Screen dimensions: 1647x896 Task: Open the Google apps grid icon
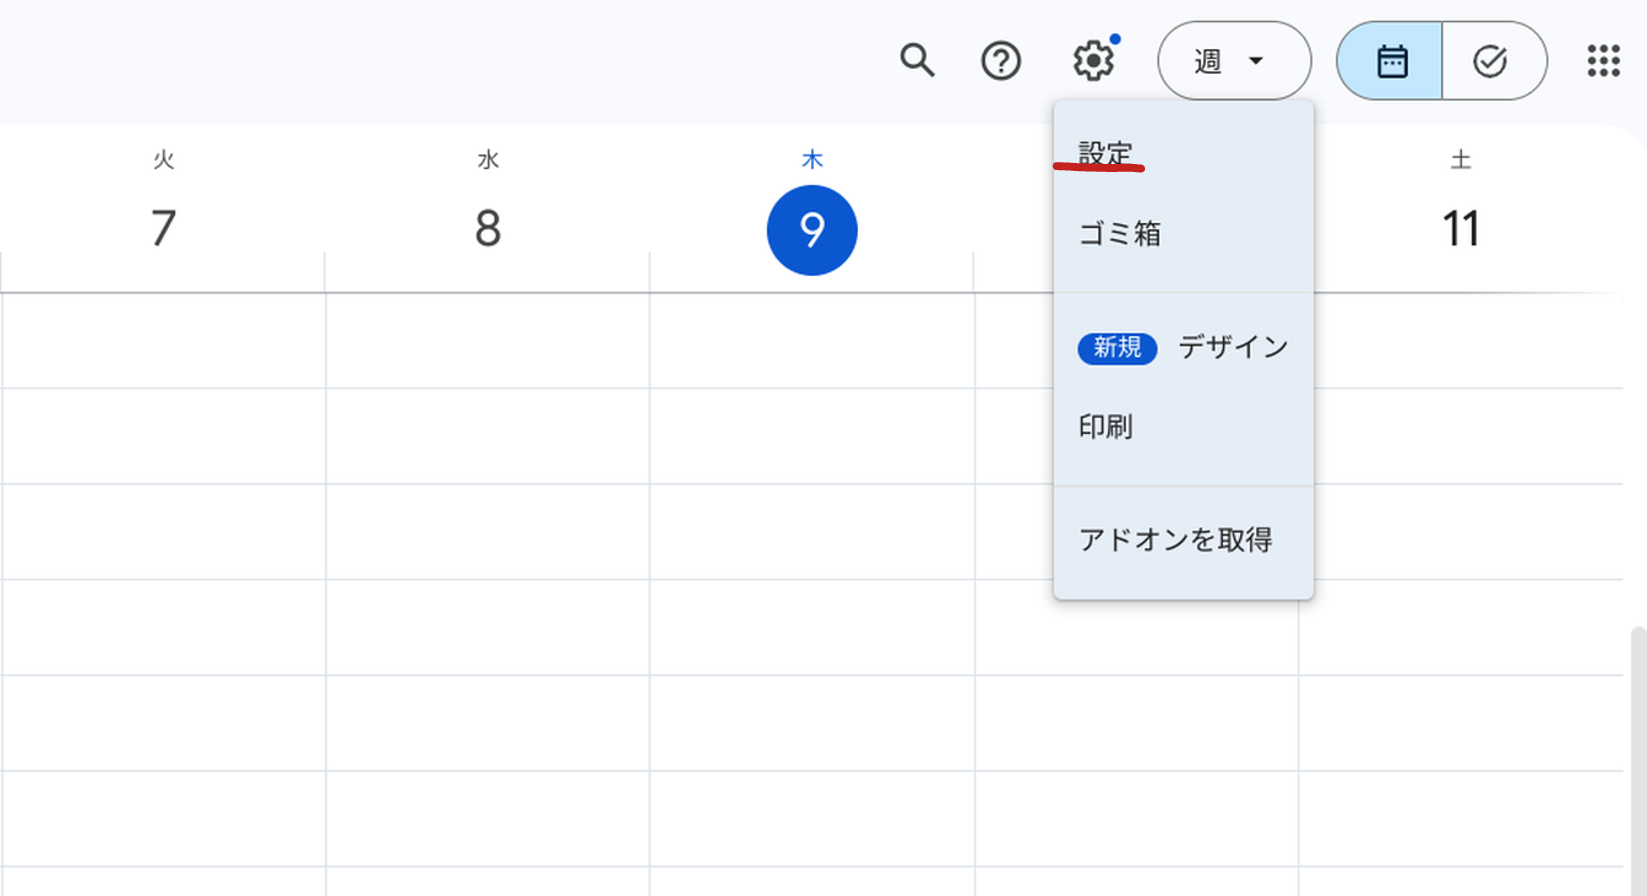click(x=1603, y=61)
